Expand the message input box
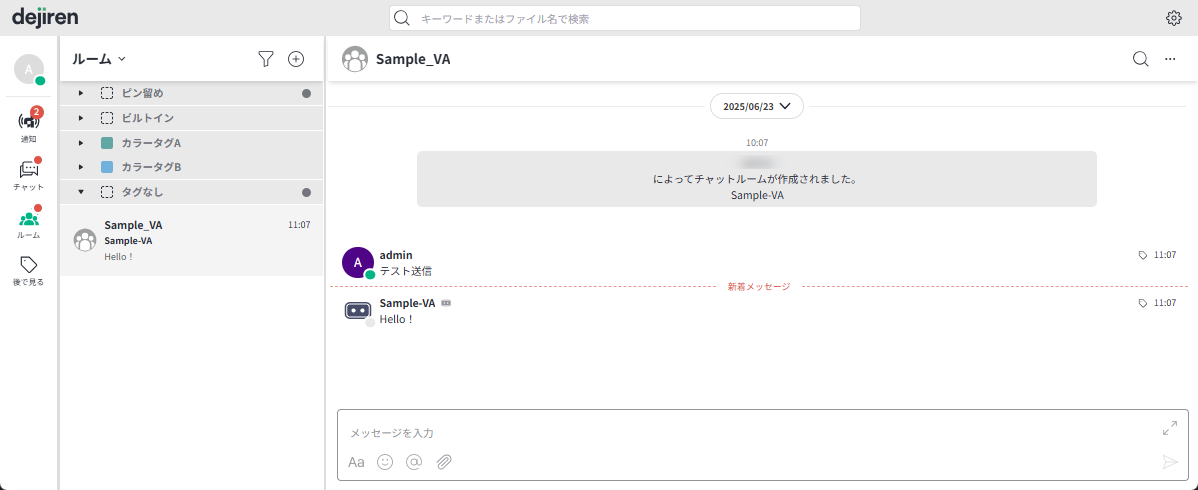The height and width of the screenshot is (490, 1198). 1170,428
